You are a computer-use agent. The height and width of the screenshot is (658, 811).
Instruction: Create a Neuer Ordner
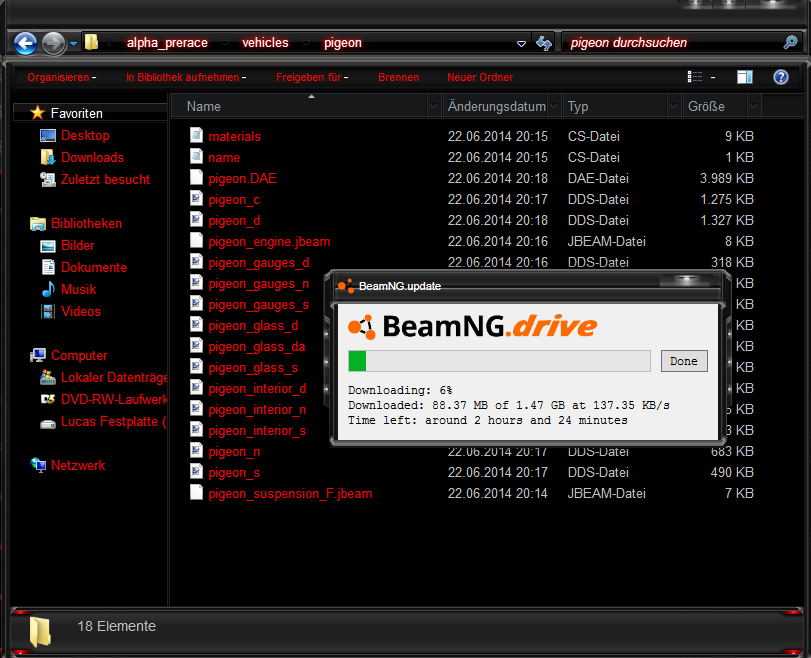point(480,77)
